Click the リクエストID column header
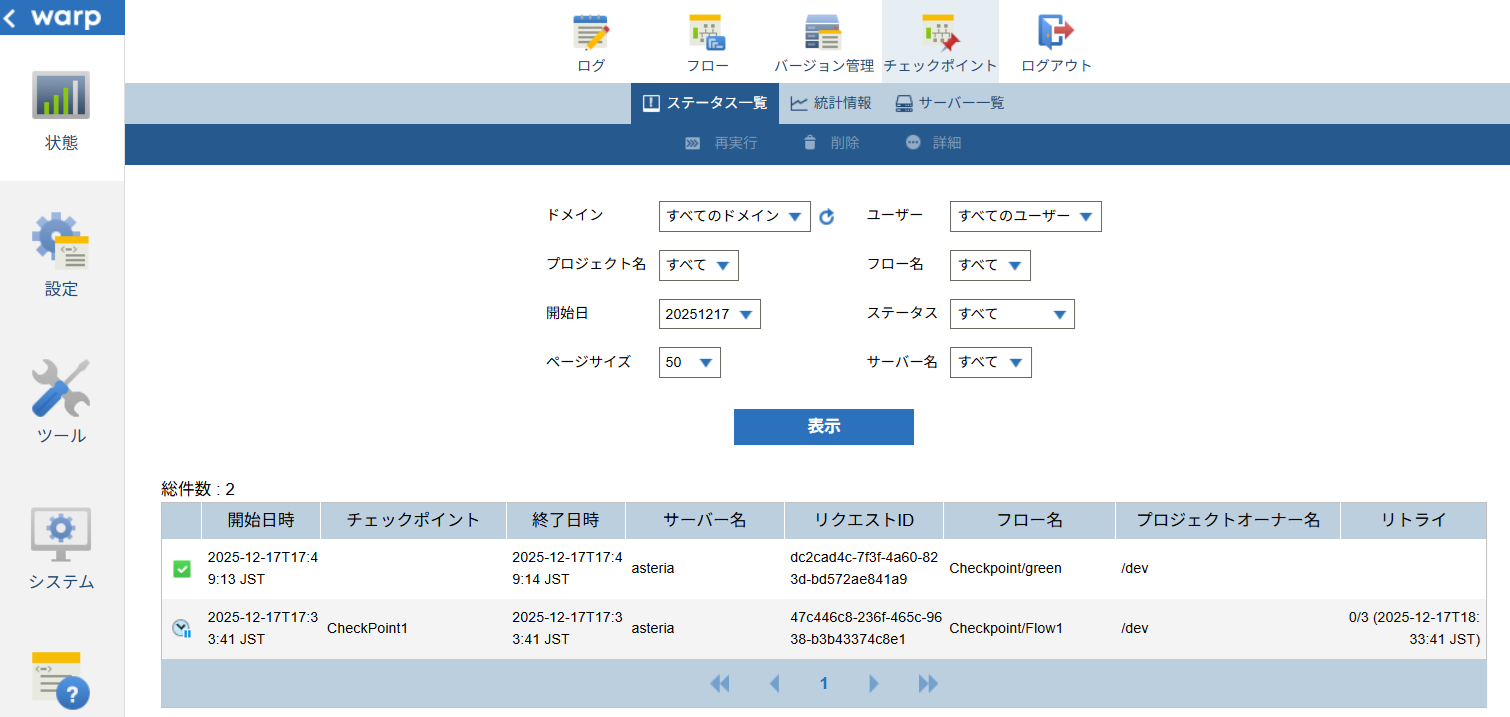 tap(863, 520)
